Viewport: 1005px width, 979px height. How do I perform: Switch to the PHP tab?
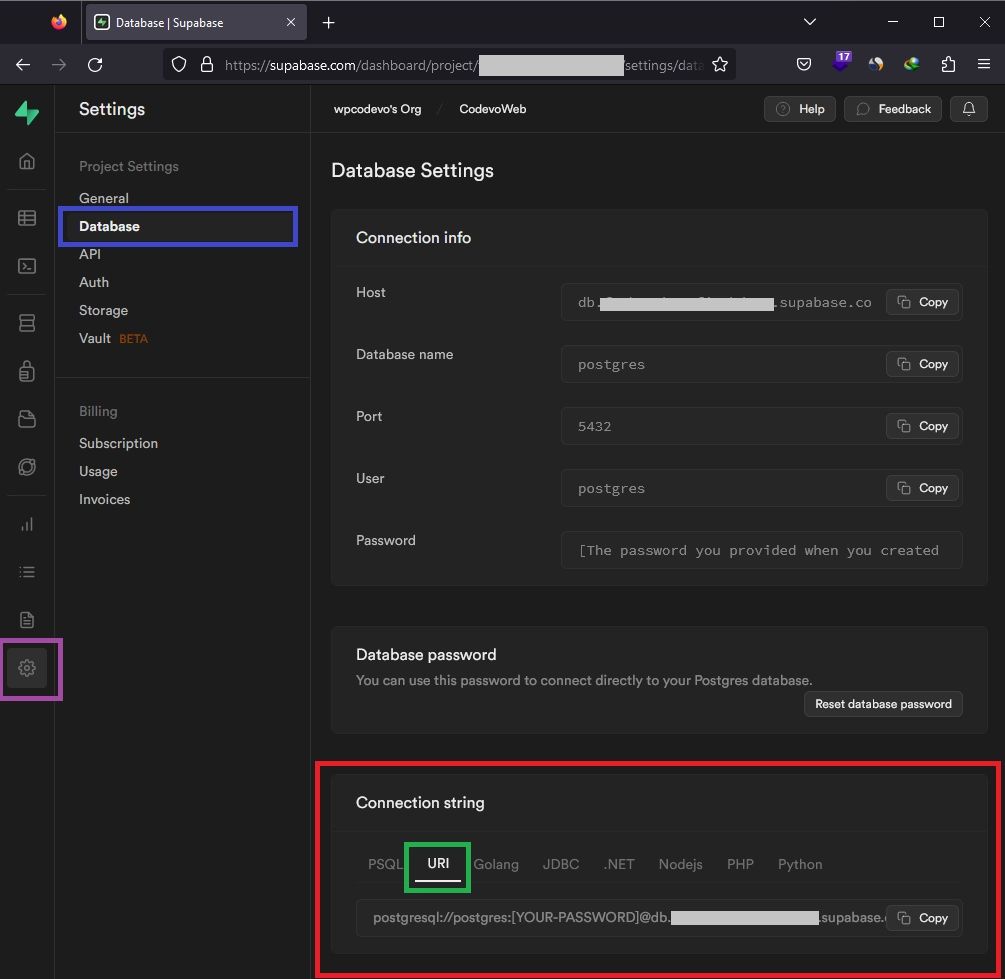(740, 864)
